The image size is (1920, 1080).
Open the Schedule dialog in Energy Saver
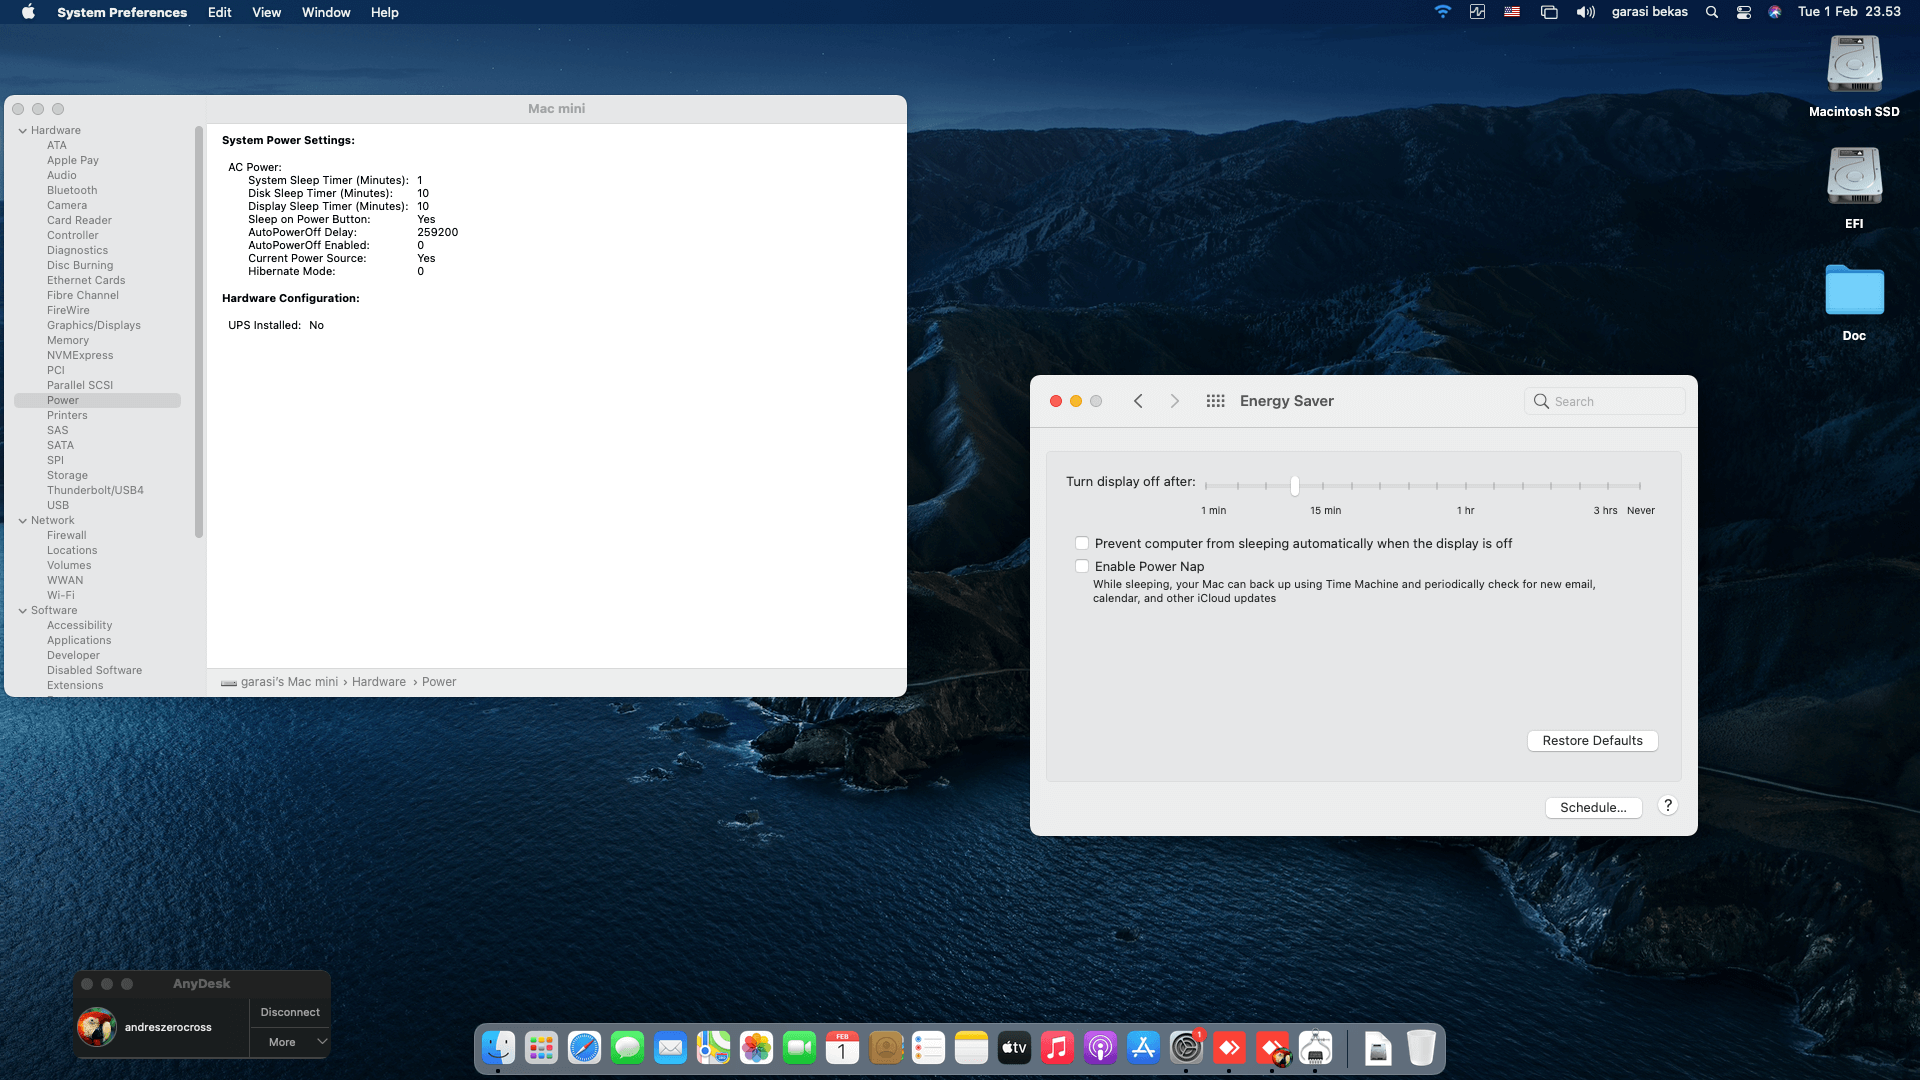[1593, 807]
